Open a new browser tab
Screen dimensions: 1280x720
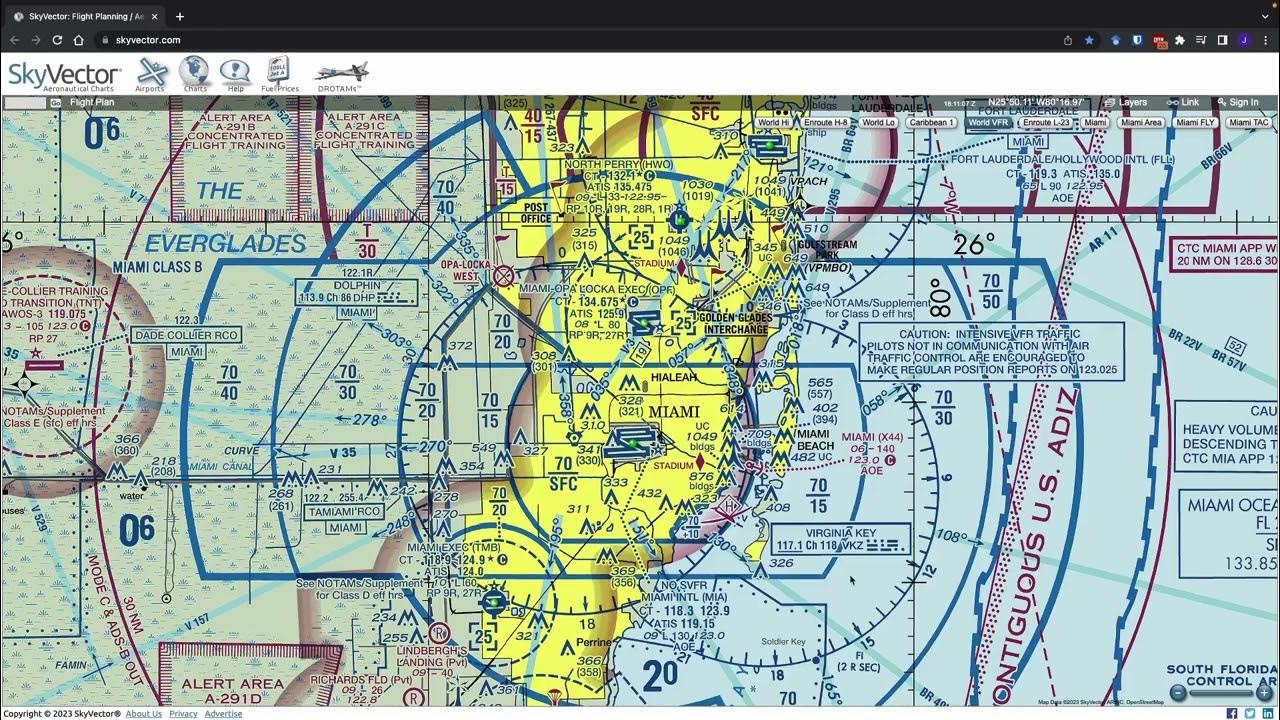pos(180,16)
